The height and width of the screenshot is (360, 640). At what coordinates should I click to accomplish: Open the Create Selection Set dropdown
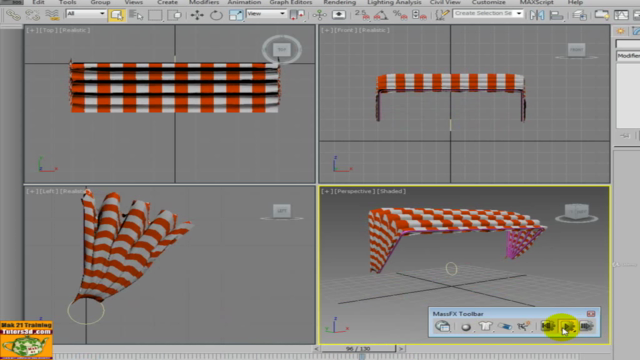(x=488, y=13)
